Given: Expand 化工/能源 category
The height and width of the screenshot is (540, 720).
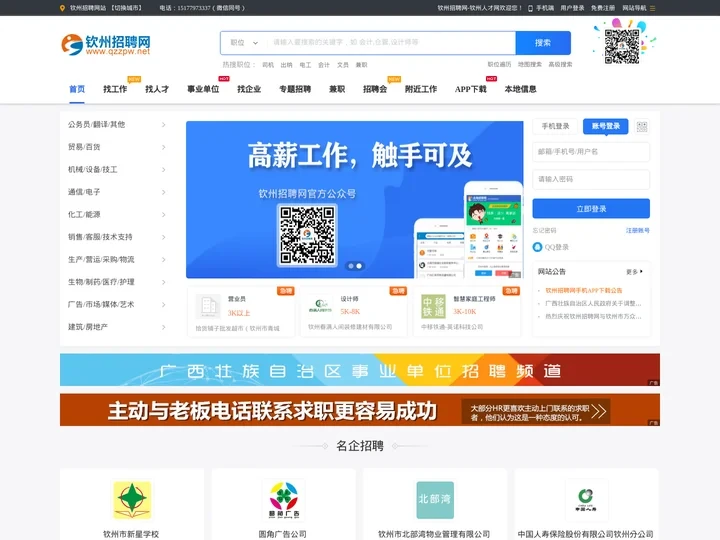Looking at the screenshot, I should [x=163, y=215].
